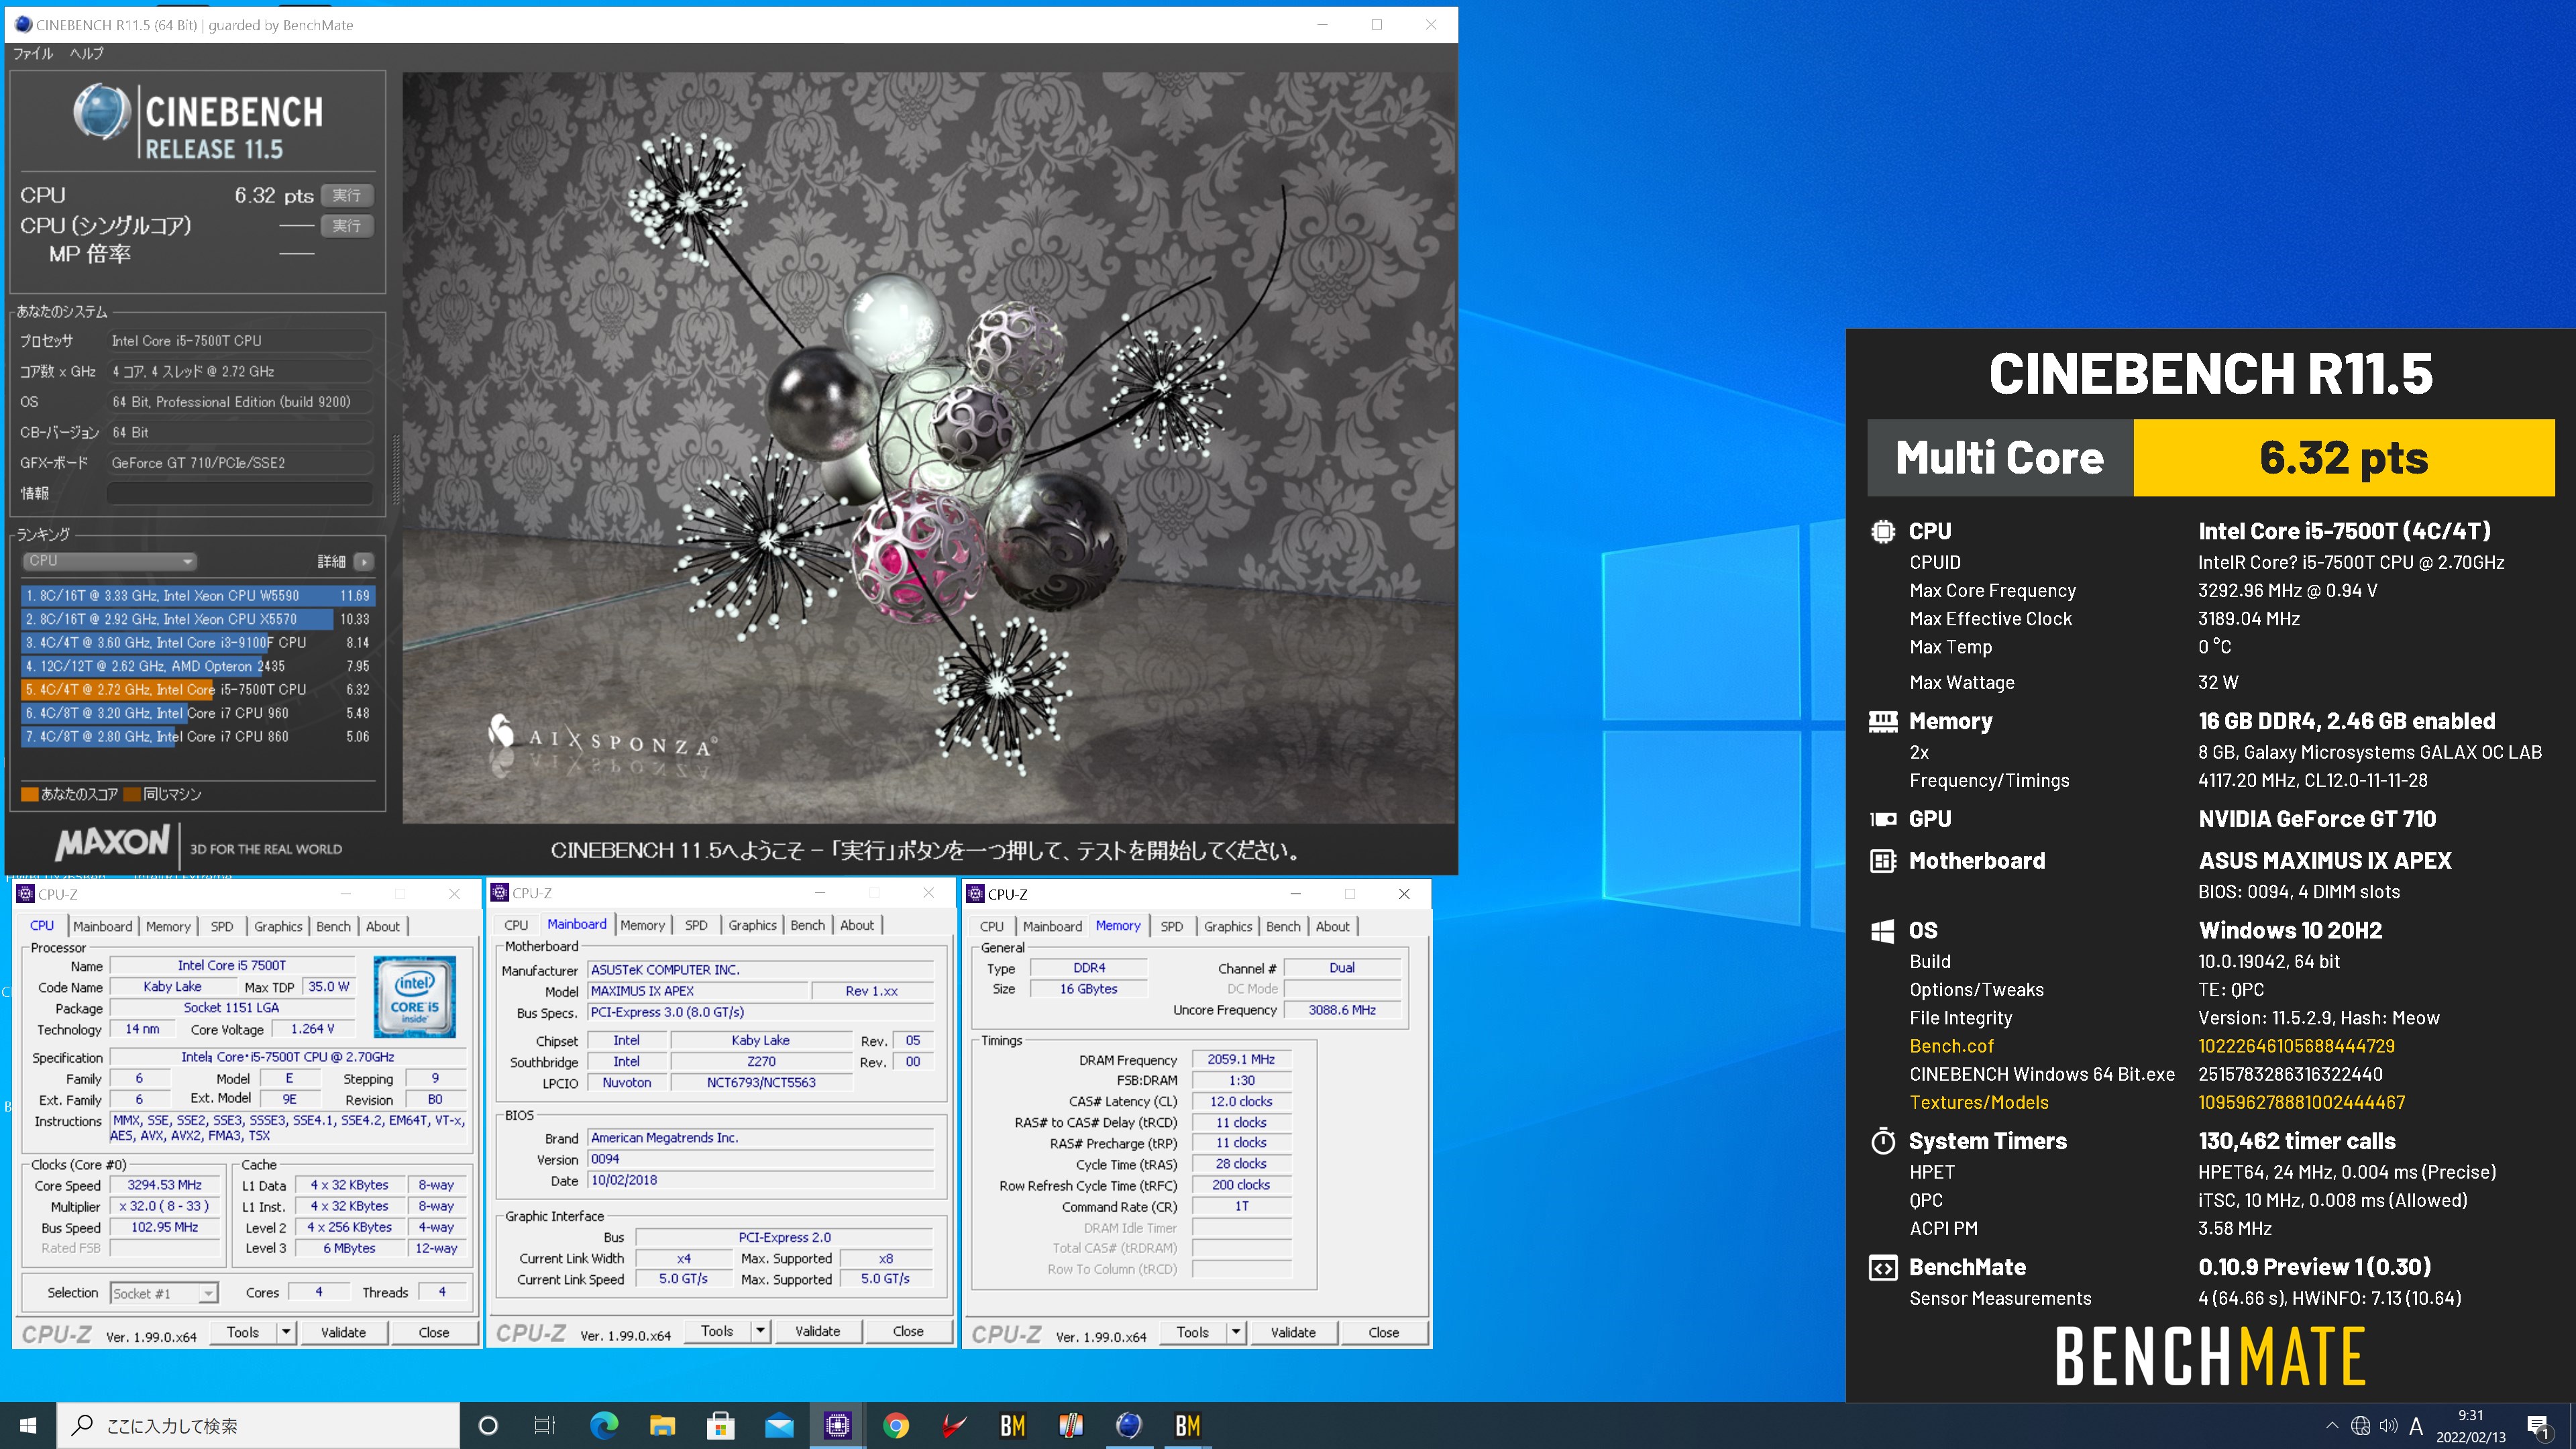
Task: Run the CPU multi-core test with 実行
Action: tap(347, 195)
